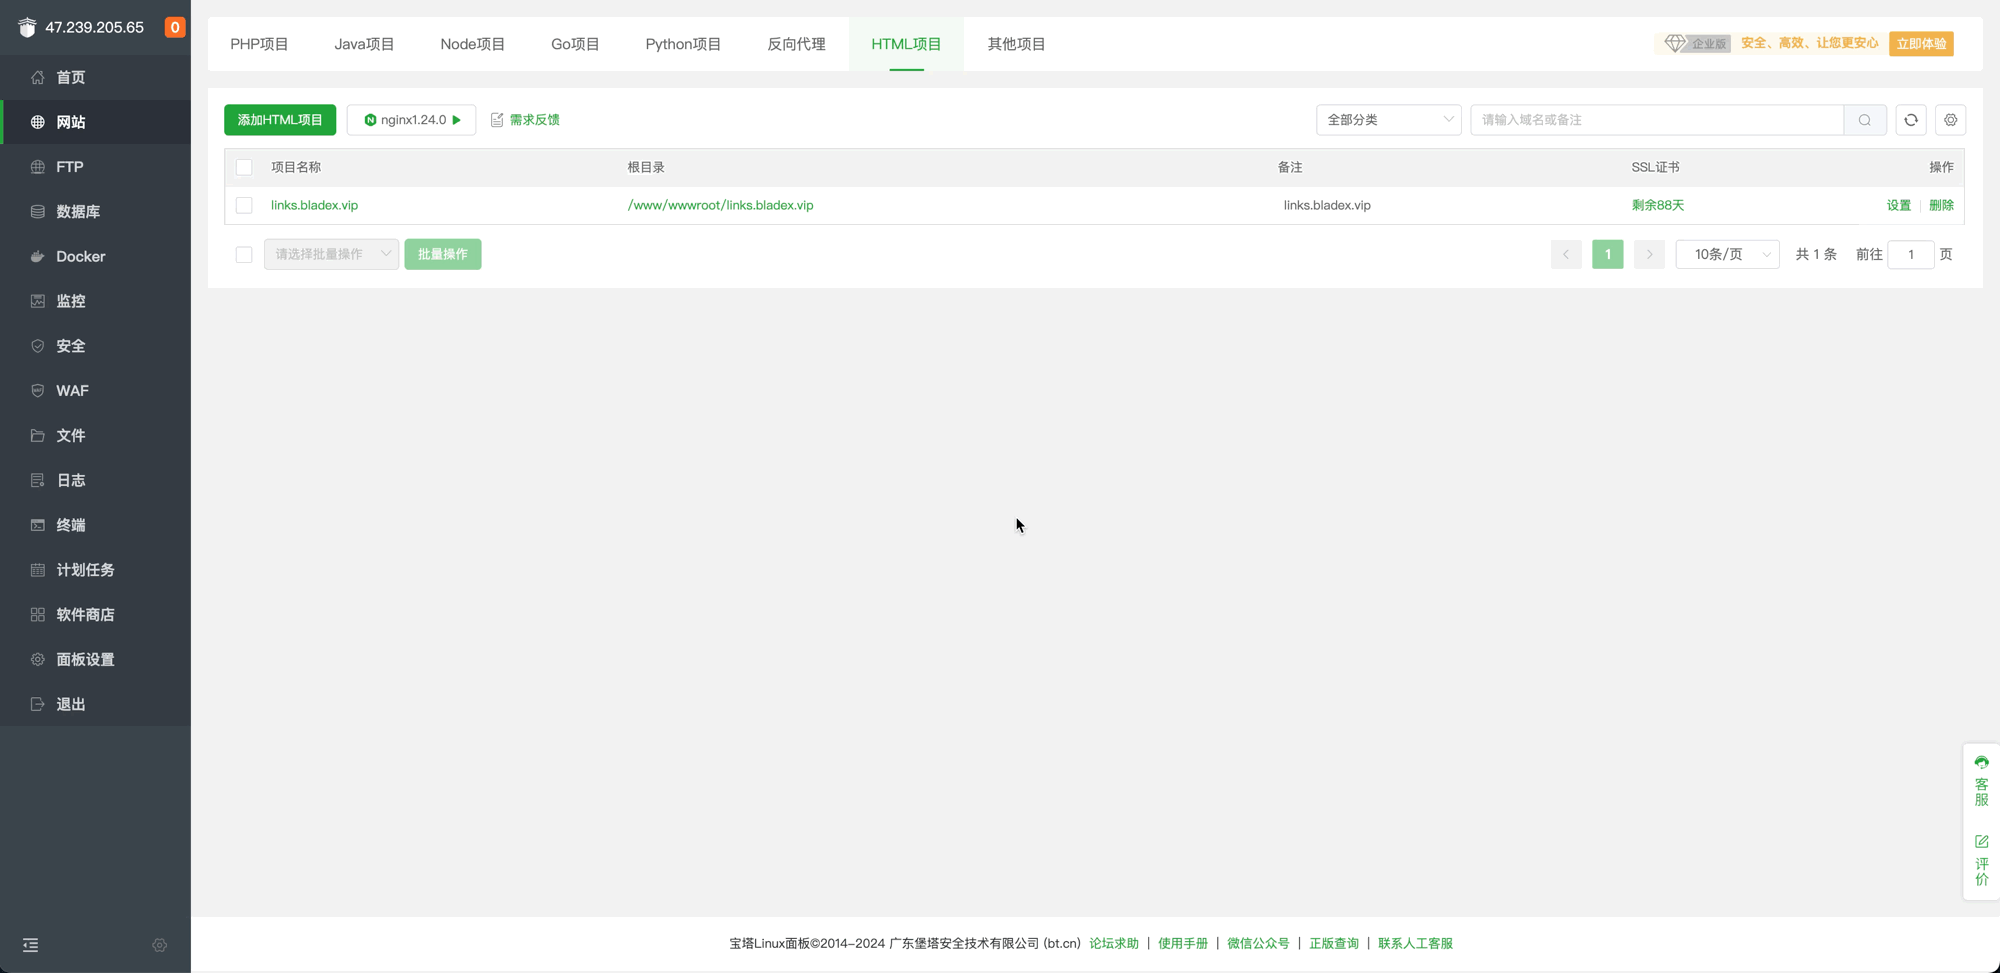
Task: Open 客服 customer service widget
Action: [x=1981, y=781]
